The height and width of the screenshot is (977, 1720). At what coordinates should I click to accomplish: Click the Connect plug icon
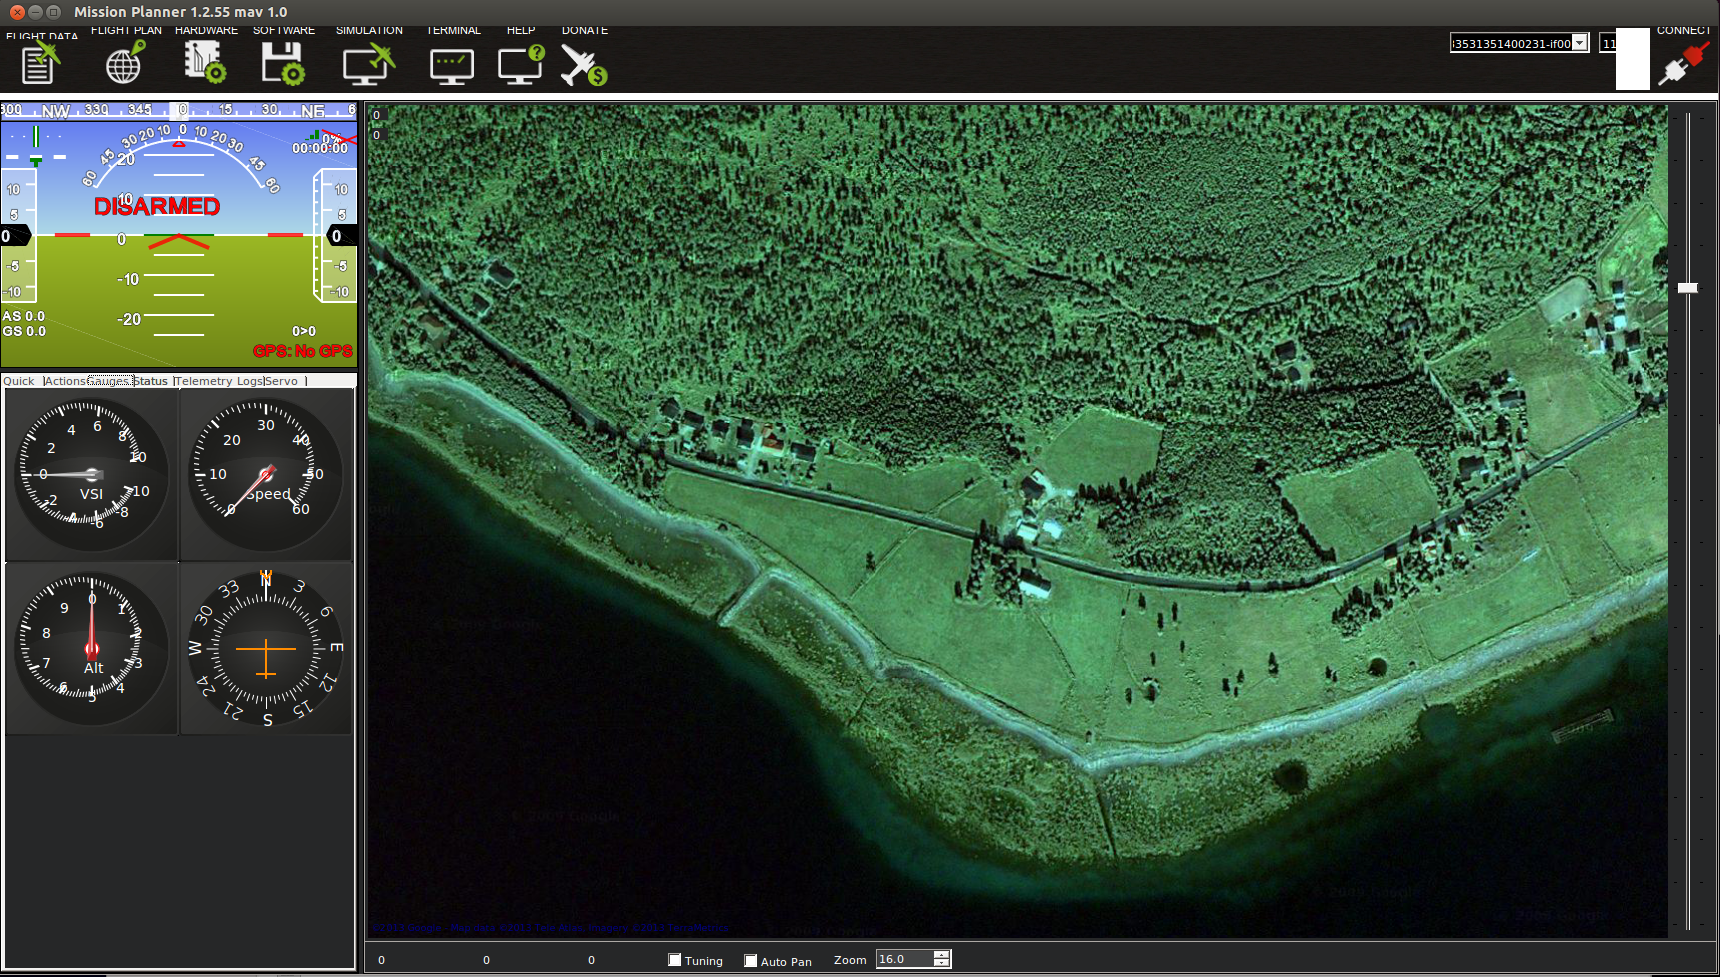pyautogui.click(x=1683, y=64)
